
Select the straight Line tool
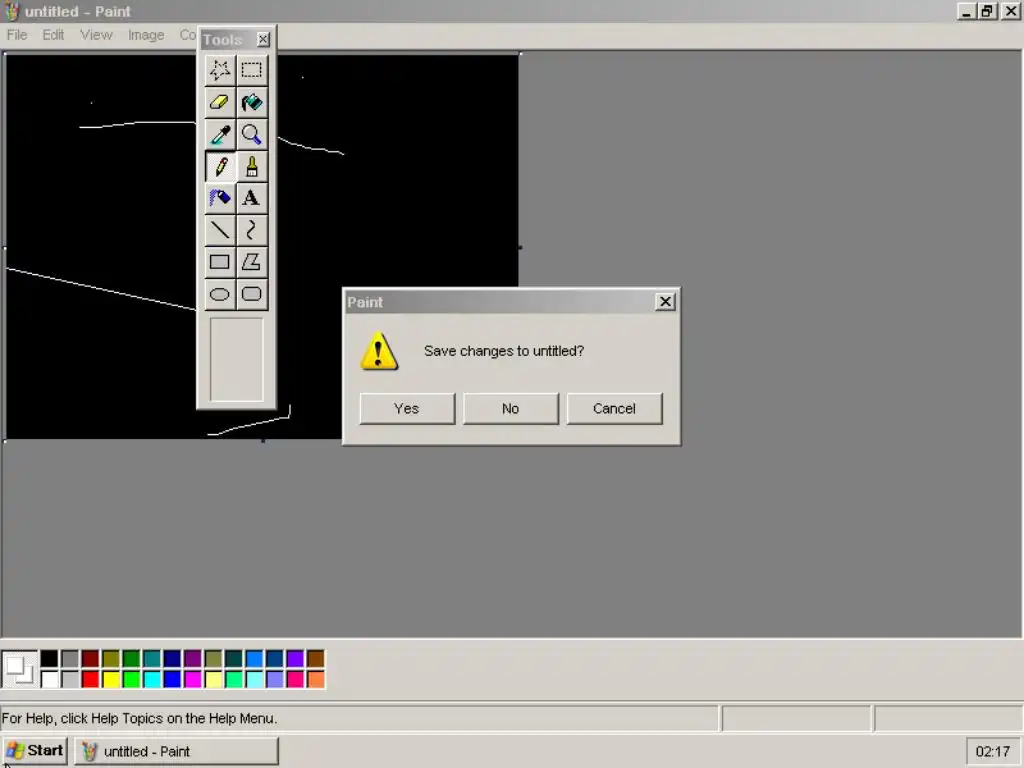pos(220,230)
